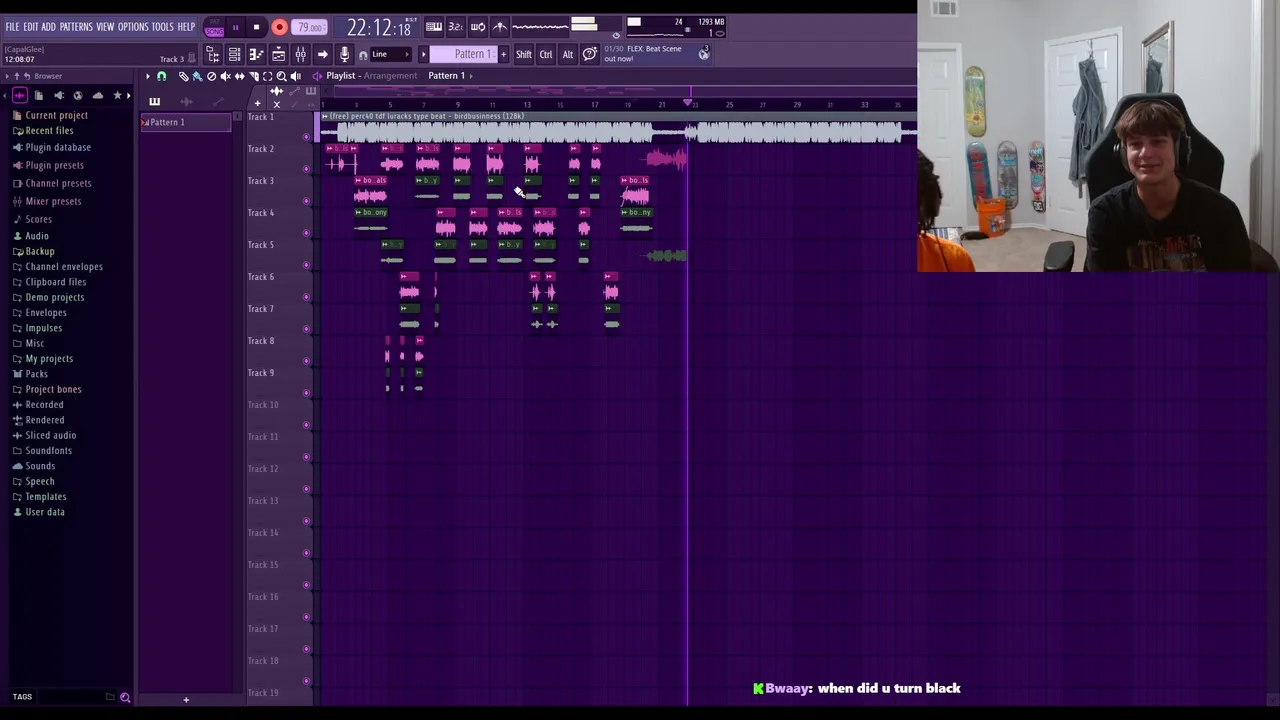This screenshot has width=1280, height=720.
Task: Choose the Select tool in playlist
Action: click(267, 76)
